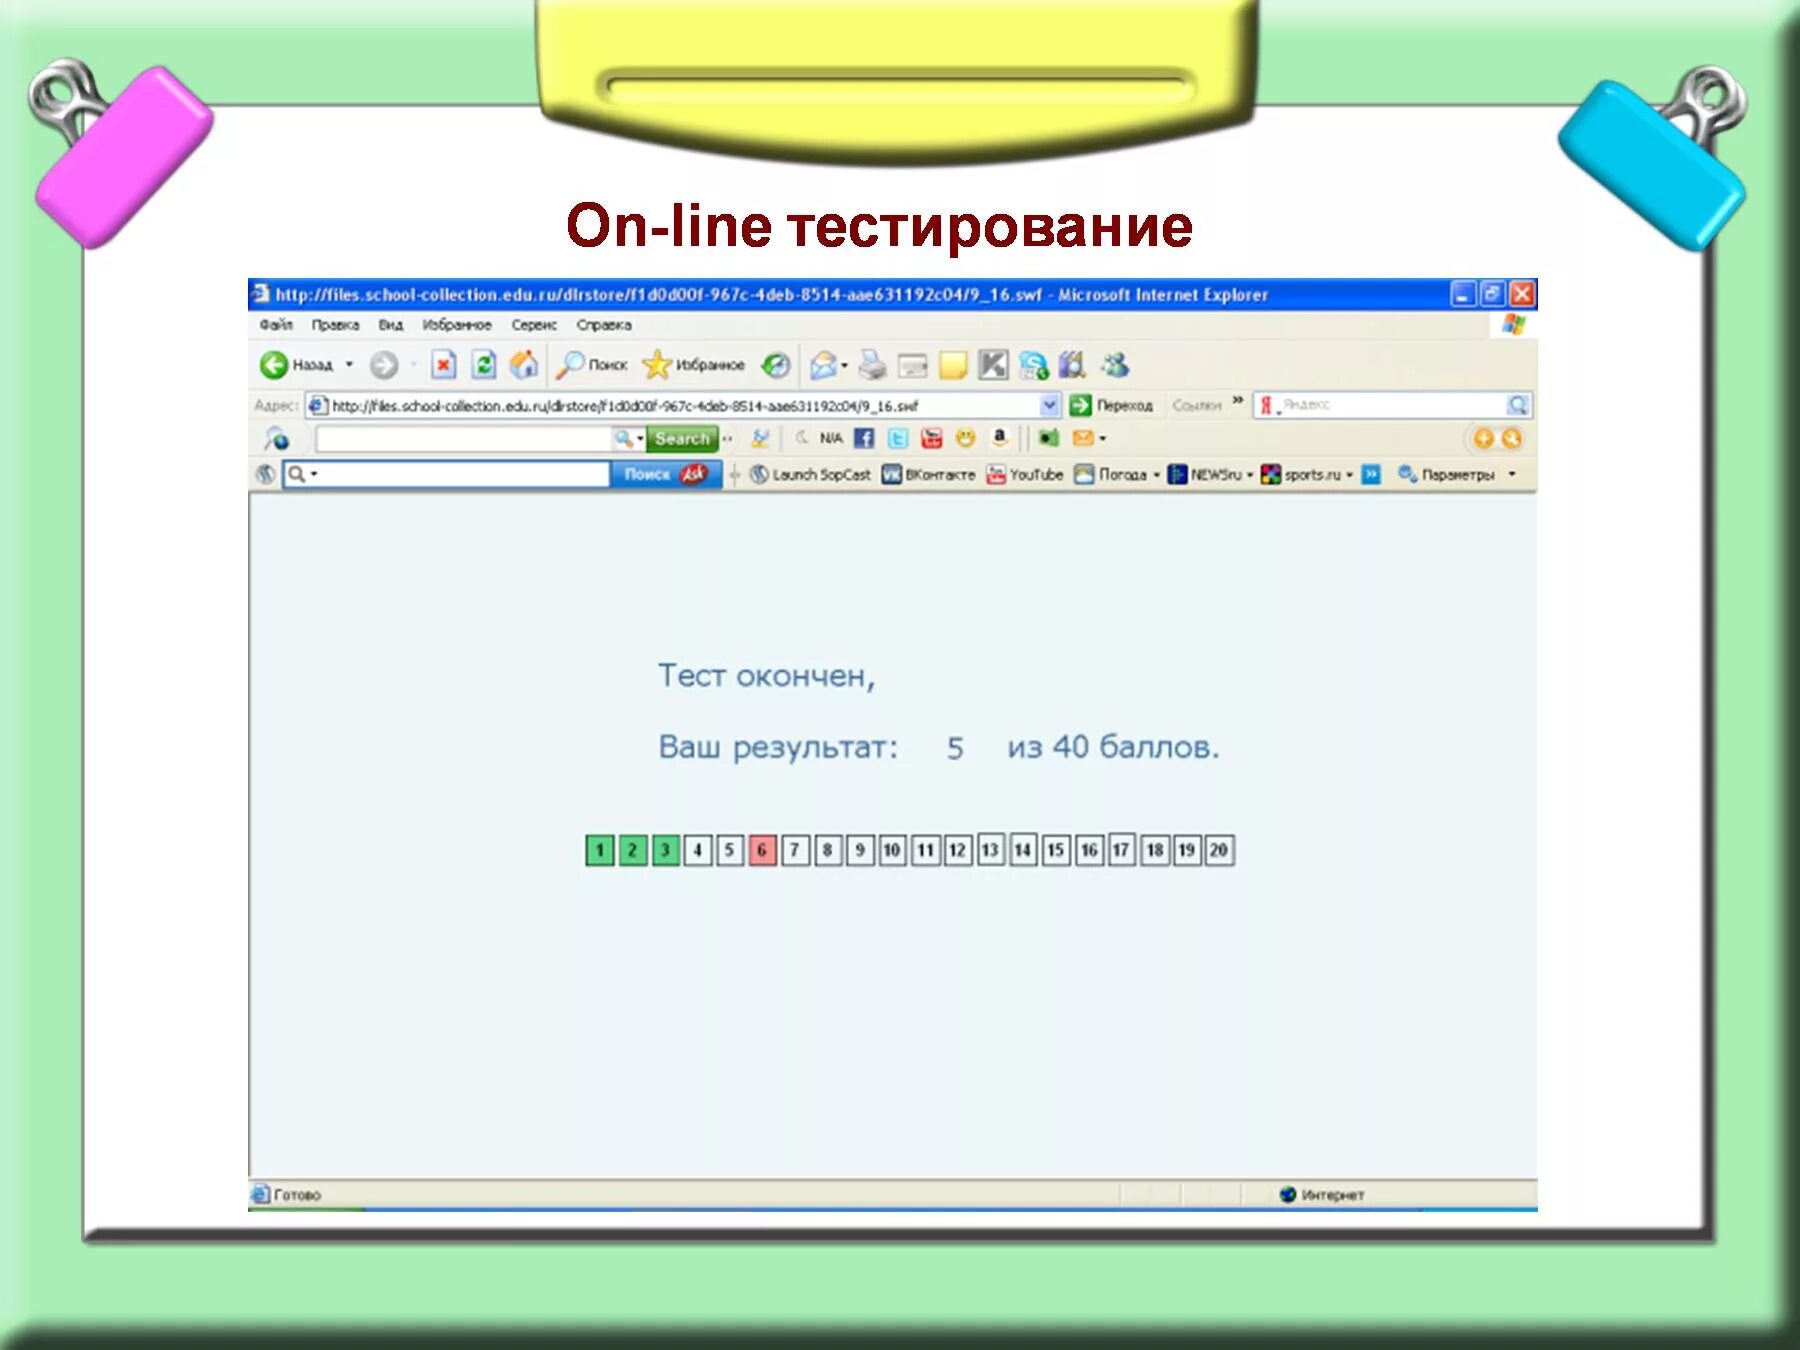This screenshot has width=1800, height=1350.
Task: Expand the orange email icon dropdown
Action: [x=1103, y=438]
